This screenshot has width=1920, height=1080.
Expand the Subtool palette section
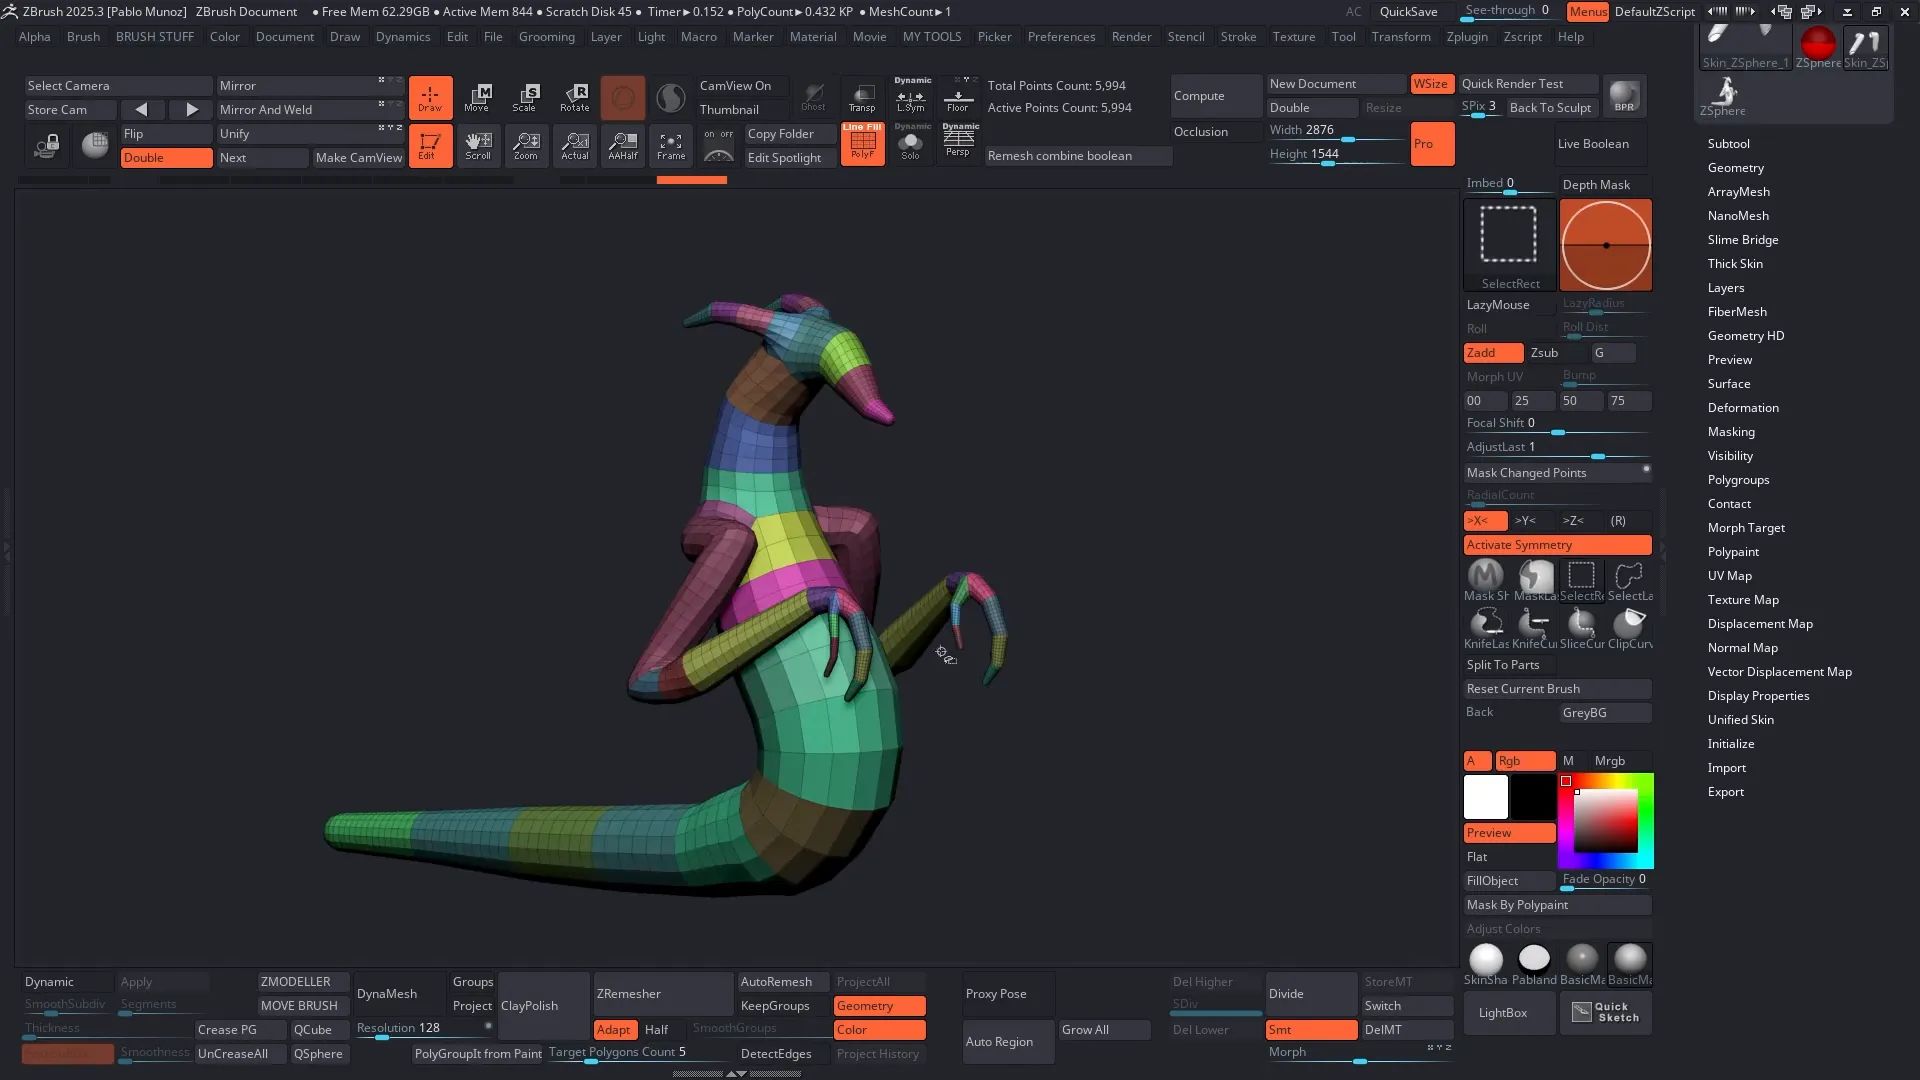coord(1728,144)
